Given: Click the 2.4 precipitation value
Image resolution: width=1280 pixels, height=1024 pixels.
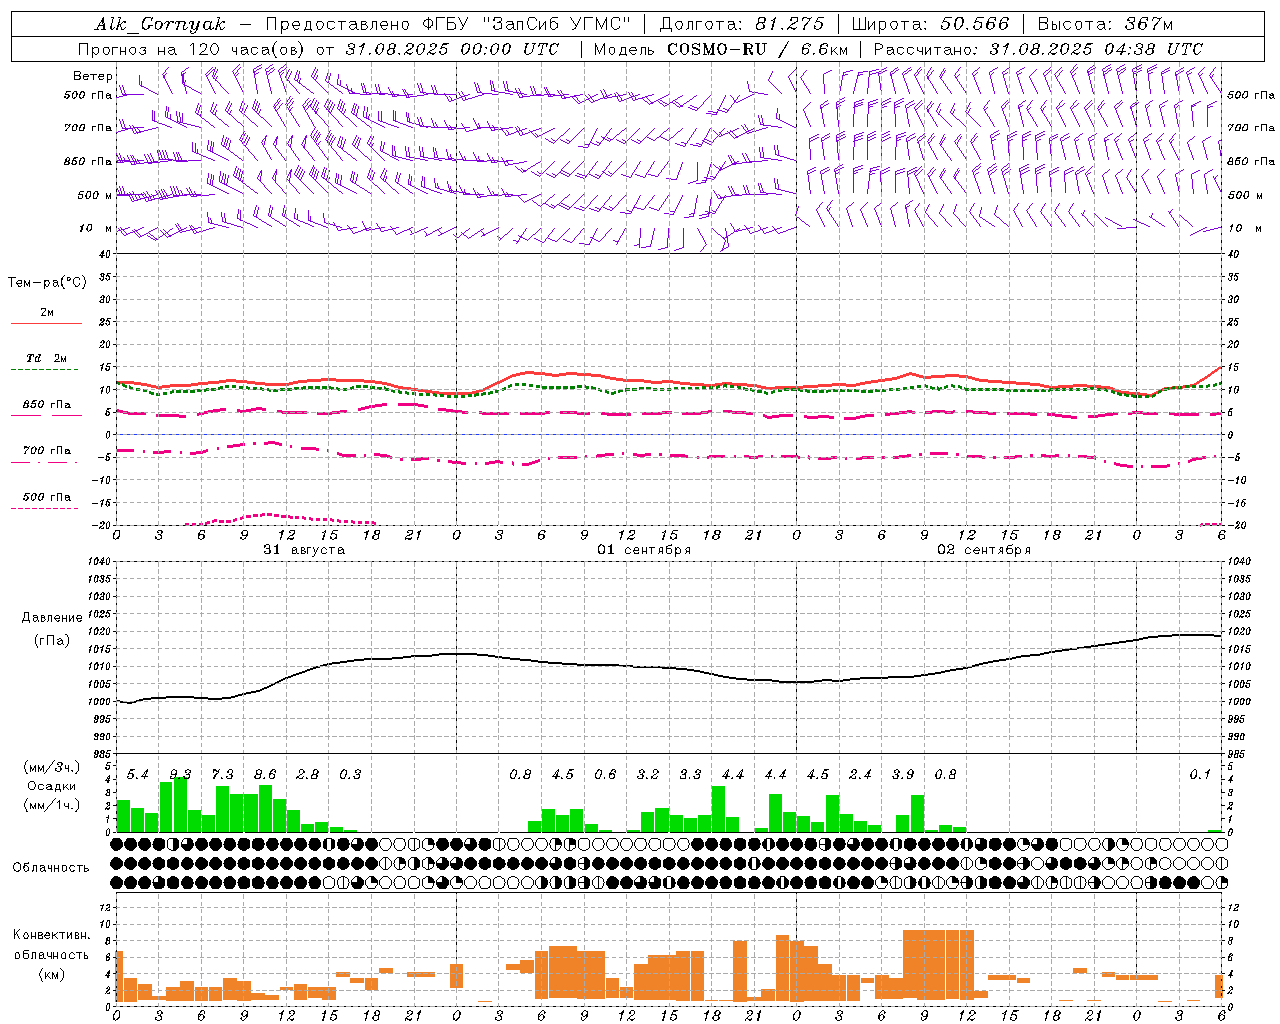Looking at the screenshot, I should [860, 775].
